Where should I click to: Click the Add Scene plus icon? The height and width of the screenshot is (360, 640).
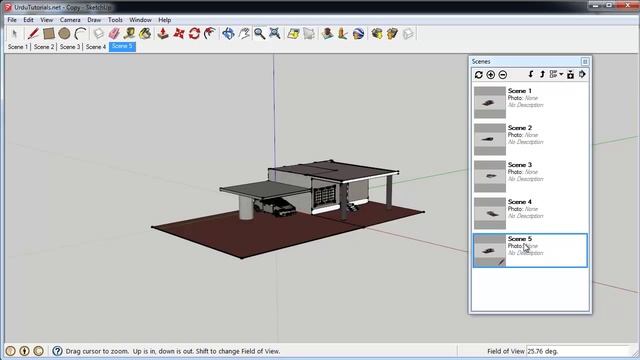tap(491, 75)
